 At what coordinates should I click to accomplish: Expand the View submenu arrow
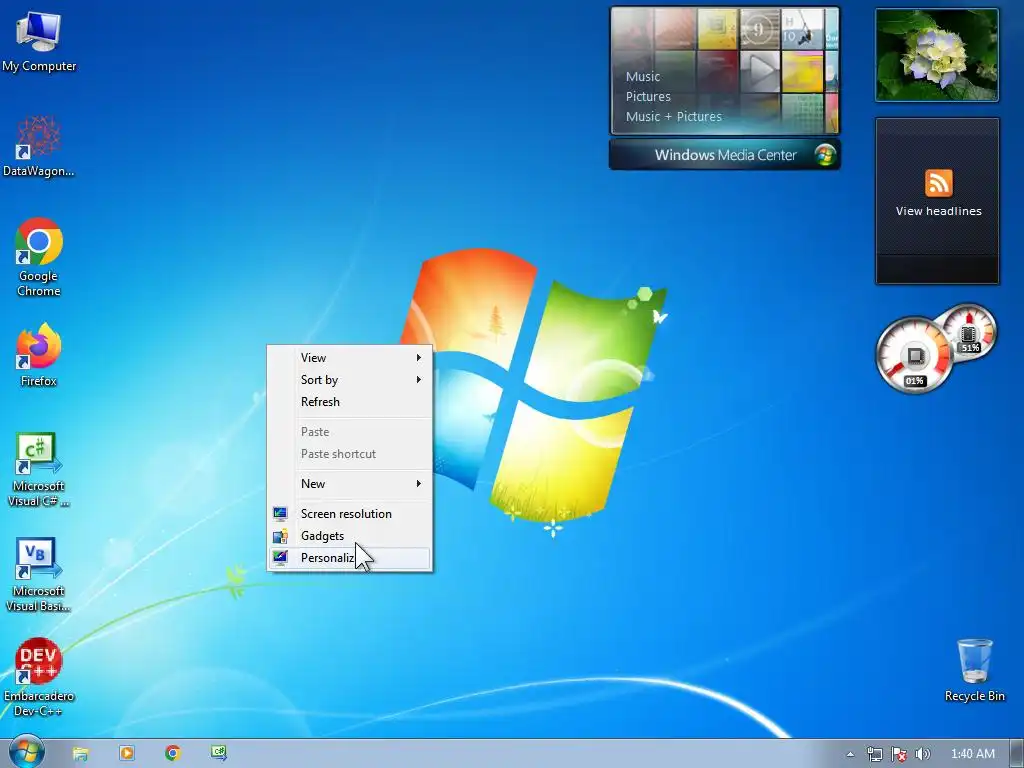coord(419,358)
